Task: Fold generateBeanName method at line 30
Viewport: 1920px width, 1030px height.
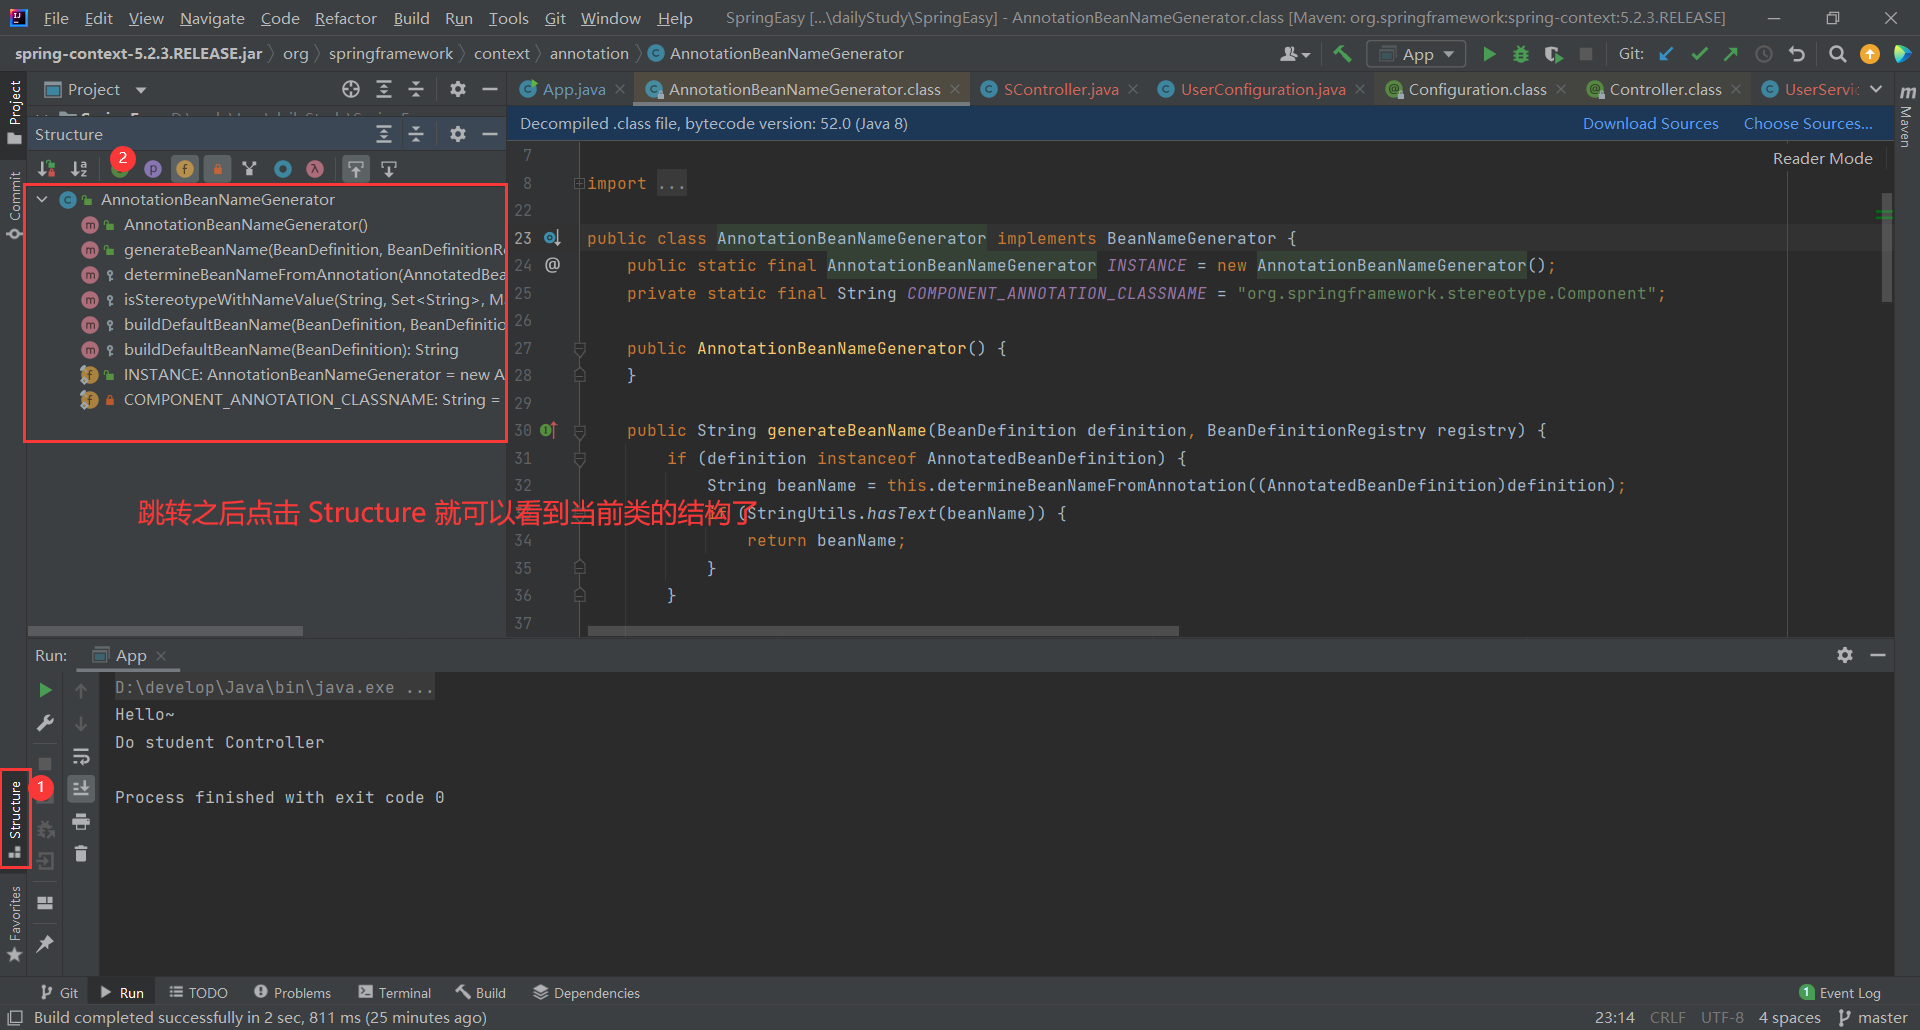Action: pos(579,431)
